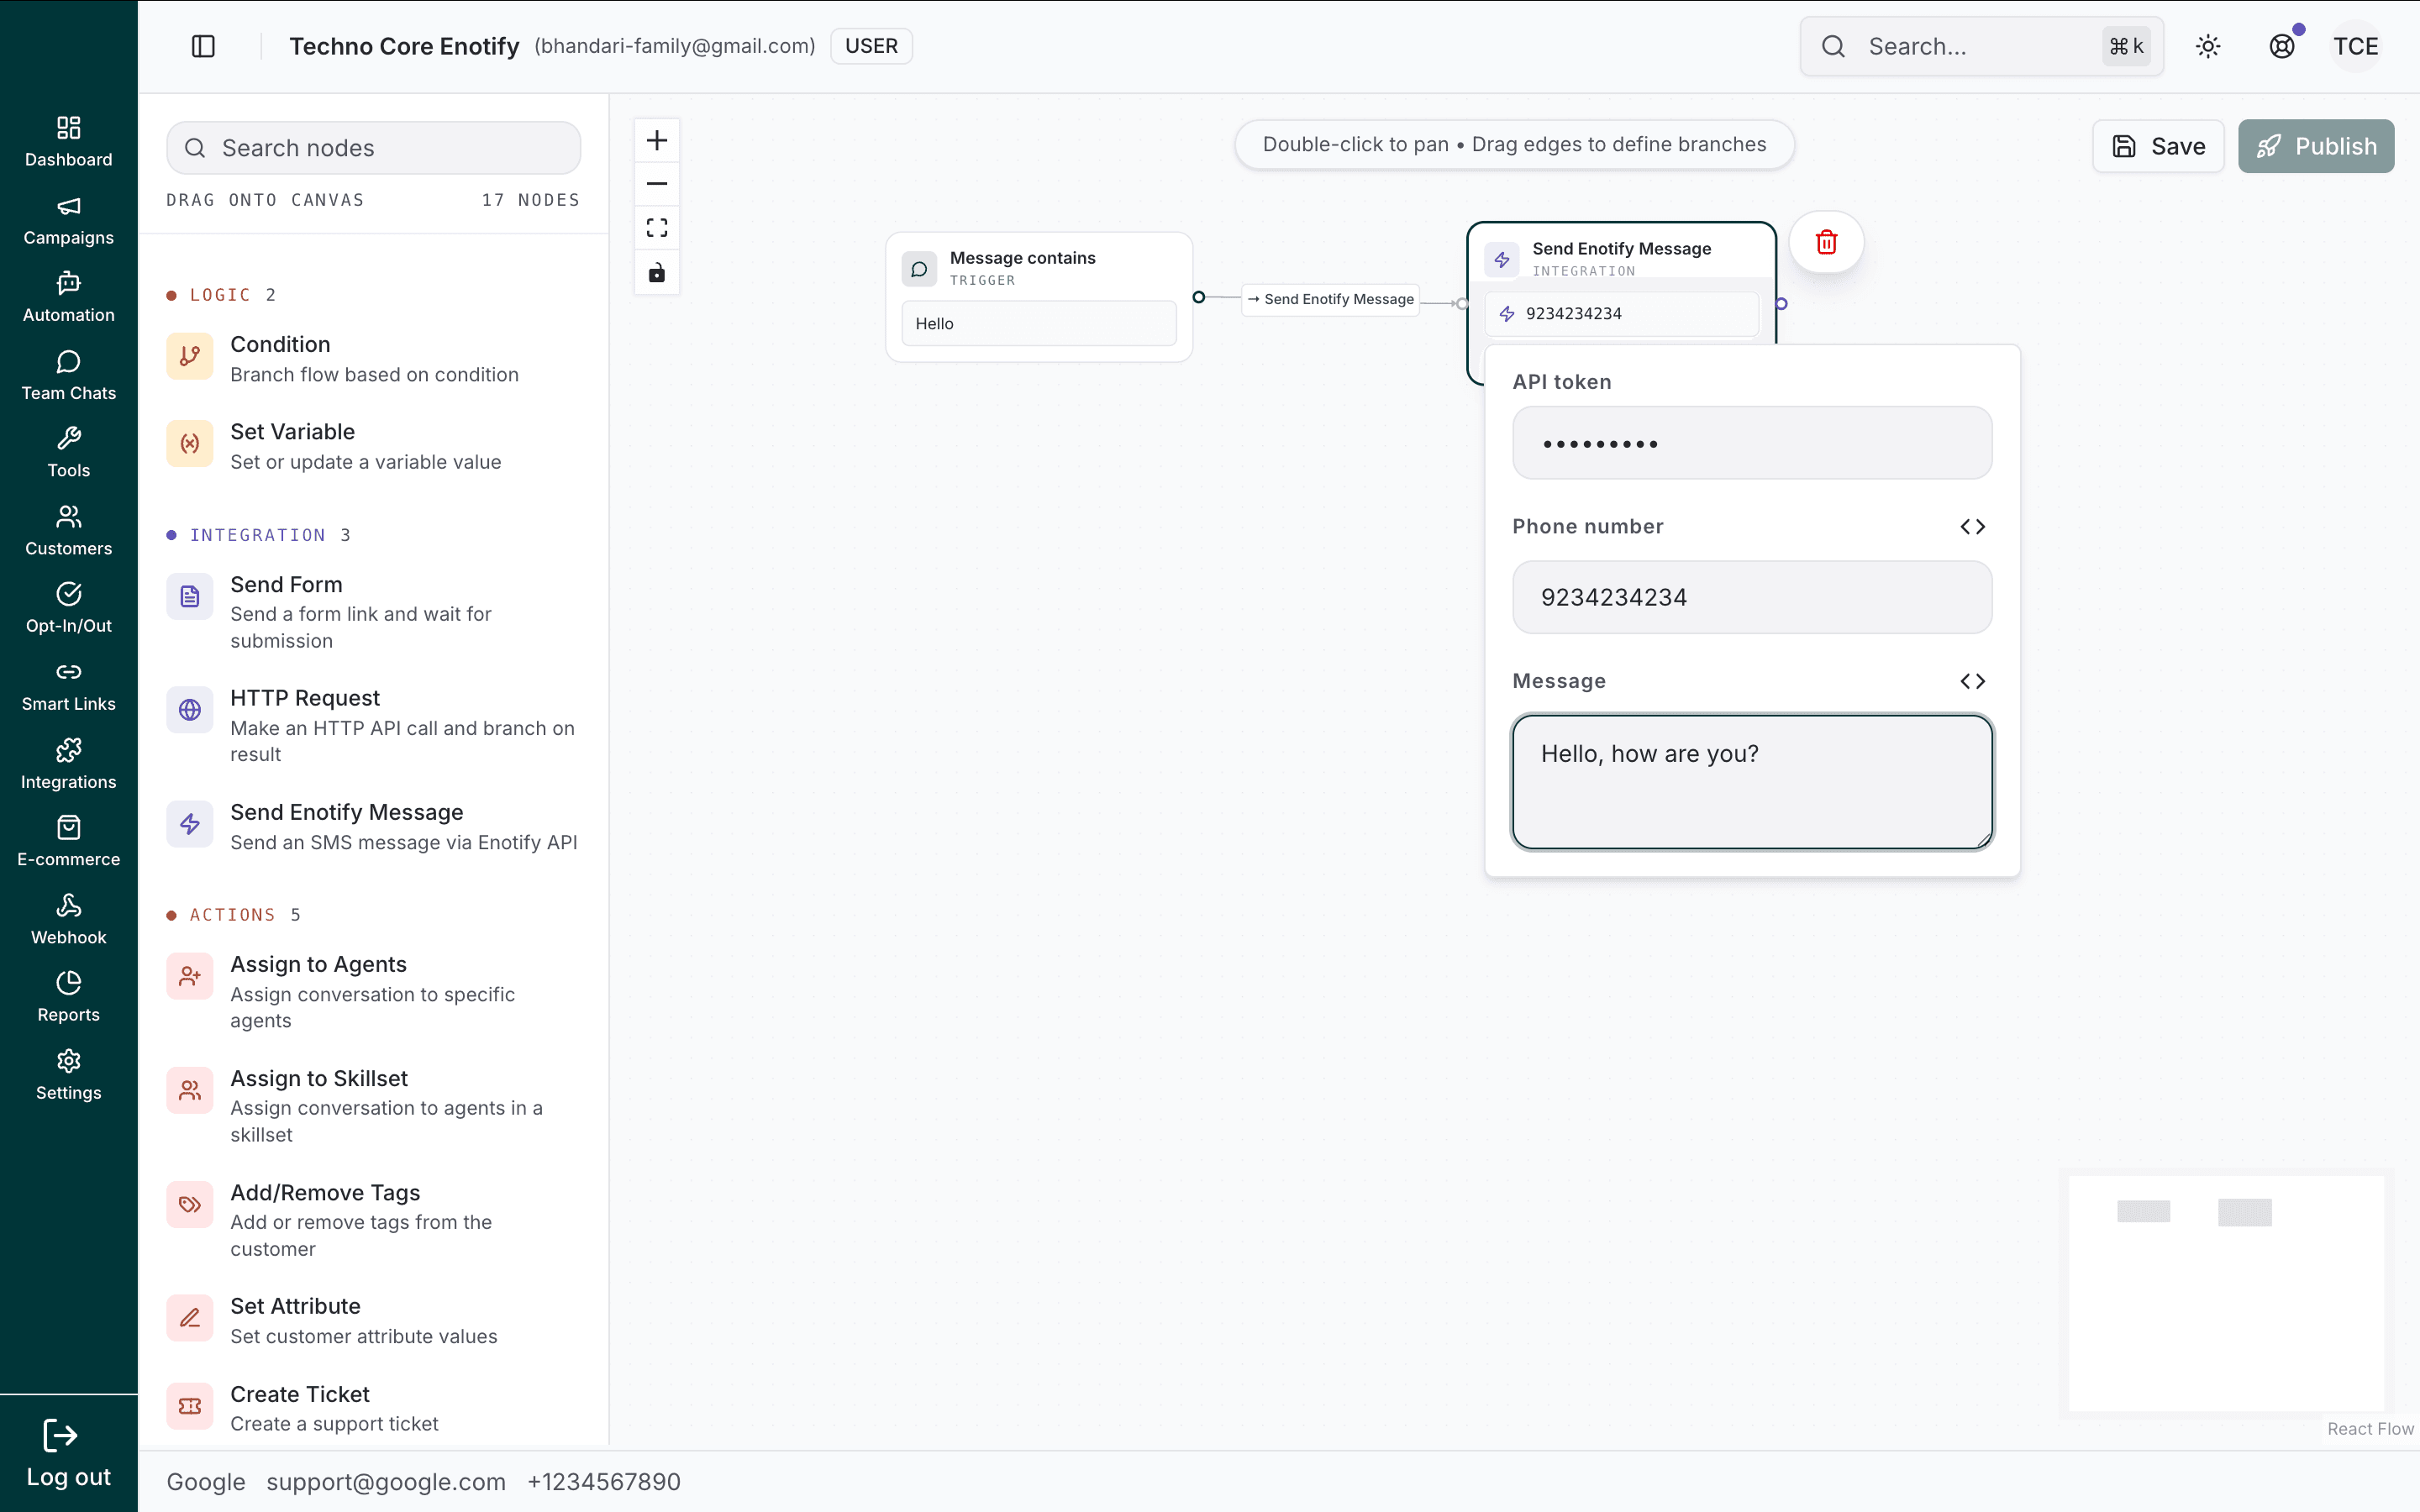Click the API token field
The width and height of the screenshot is (2420, 1512).
point(1752,443)
